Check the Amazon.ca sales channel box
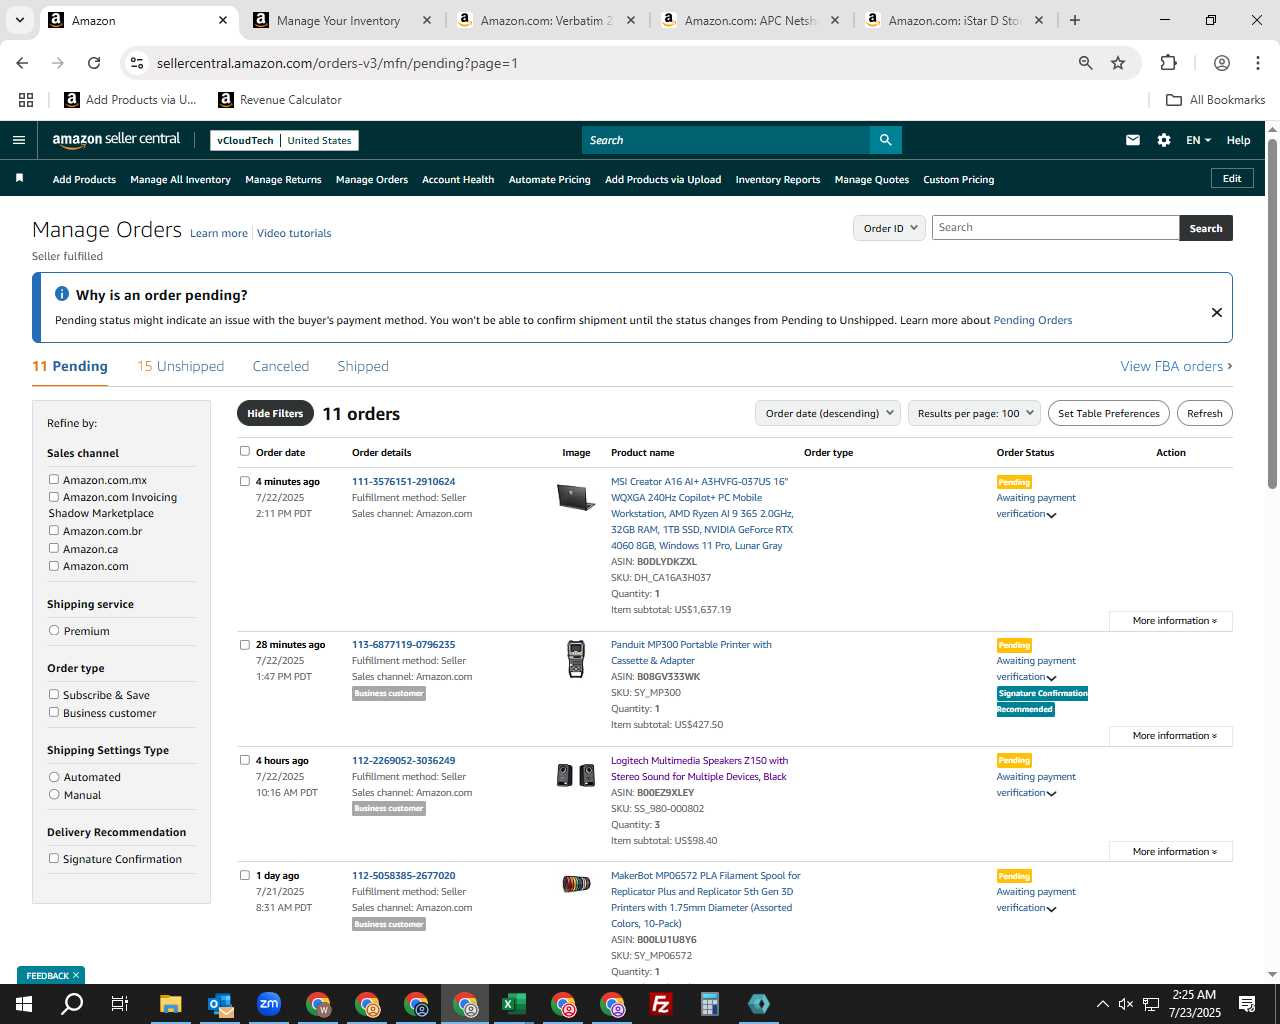The height and width of the screenshot is (1024, 1280). tap(54, 549)
